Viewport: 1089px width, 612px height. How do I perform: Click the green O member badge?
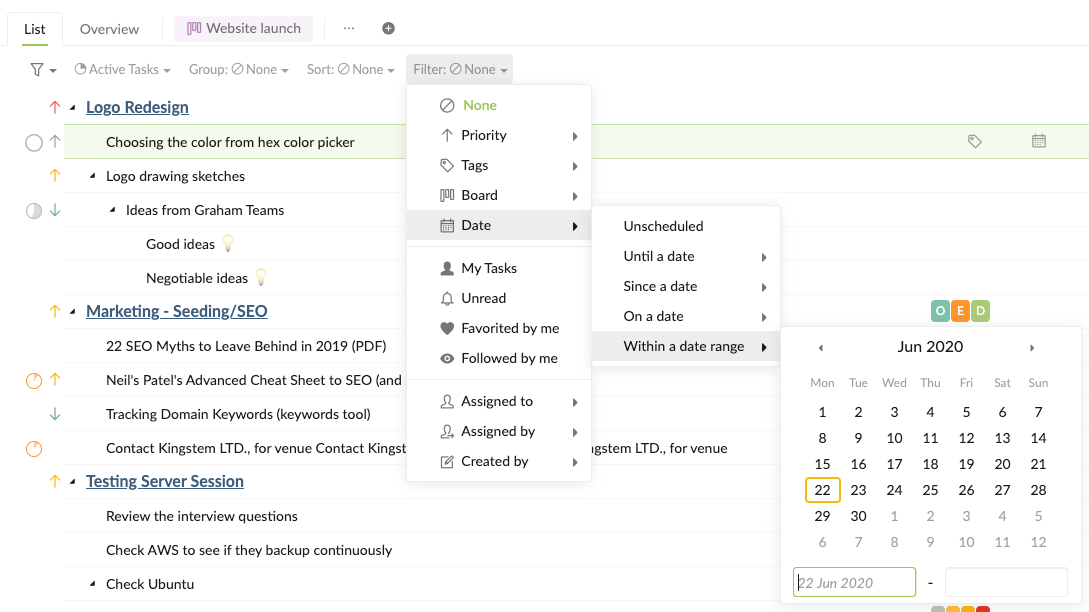point(940,311)
